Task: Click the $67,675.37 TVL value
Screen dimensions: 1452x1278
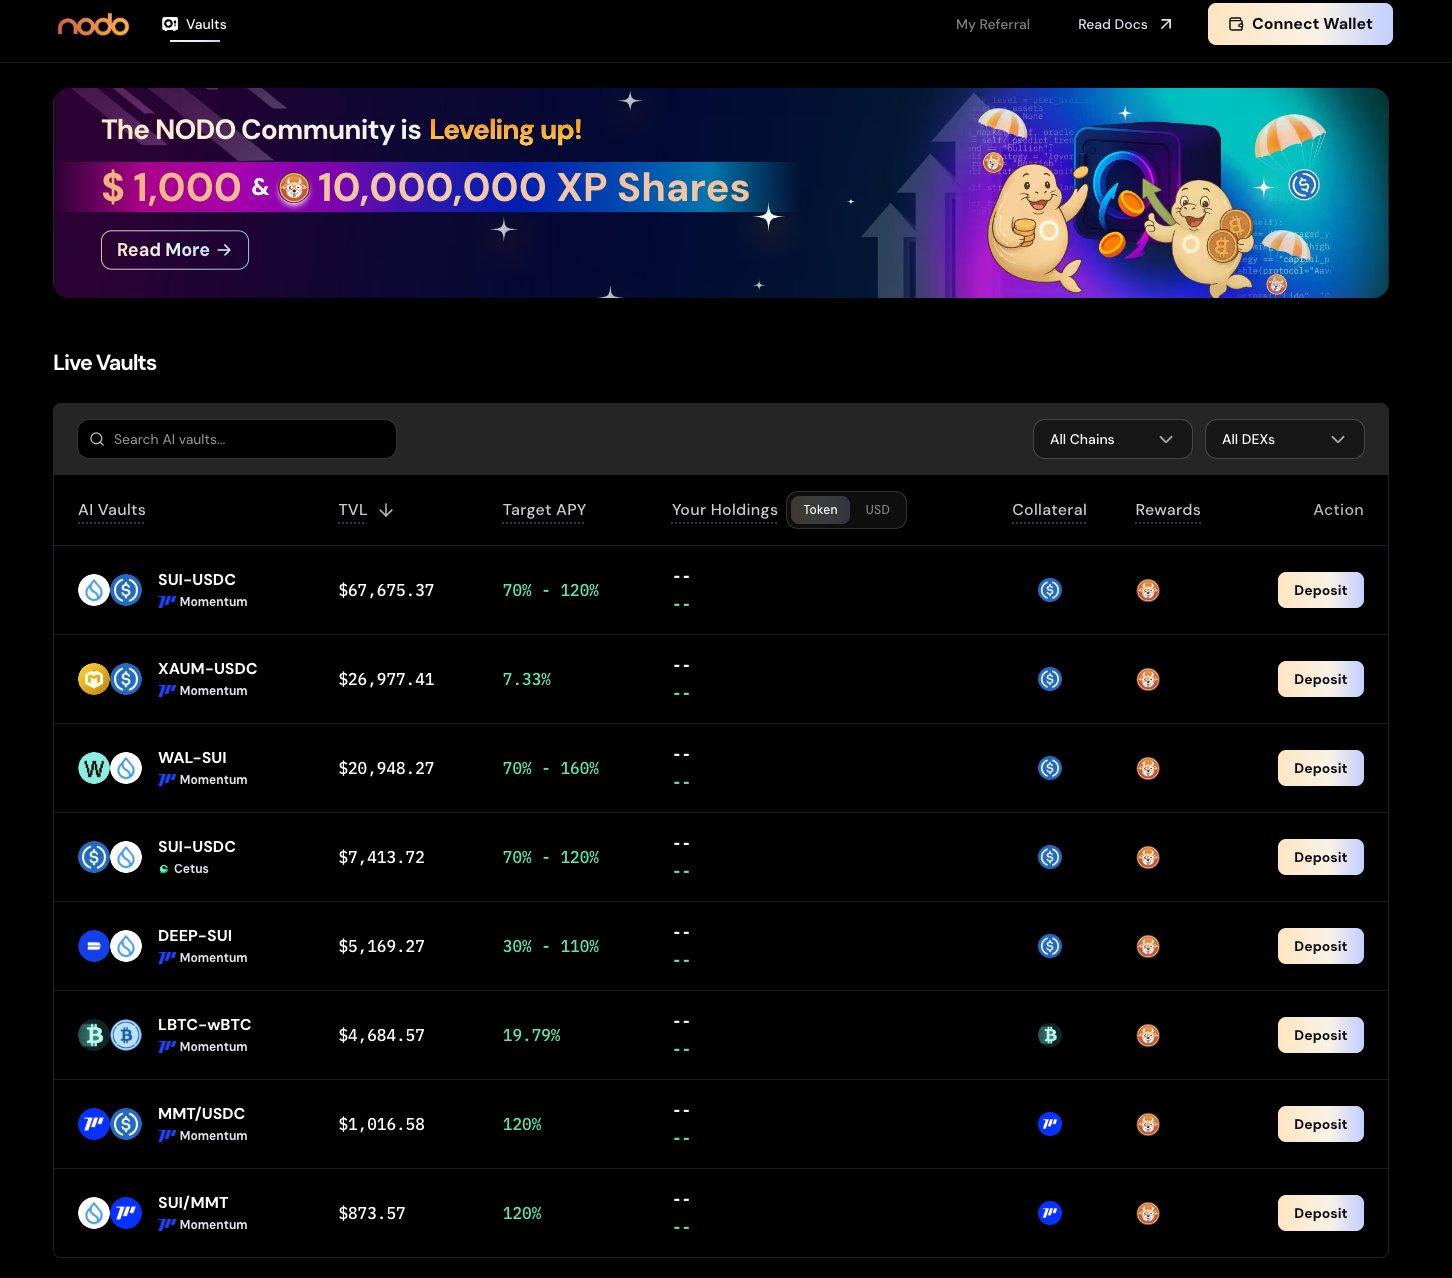Action: pos(386,590)
